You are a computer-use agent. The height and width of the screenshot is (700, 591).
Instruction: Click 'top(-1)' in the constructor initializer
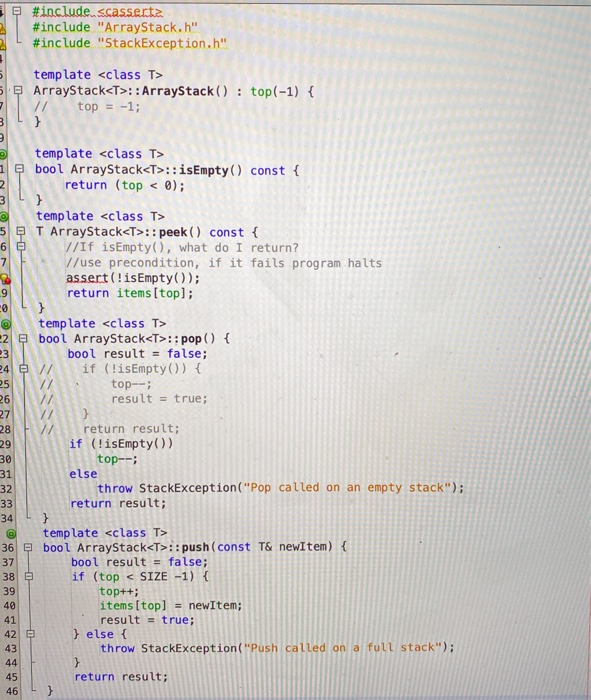(x=274, y=92)
